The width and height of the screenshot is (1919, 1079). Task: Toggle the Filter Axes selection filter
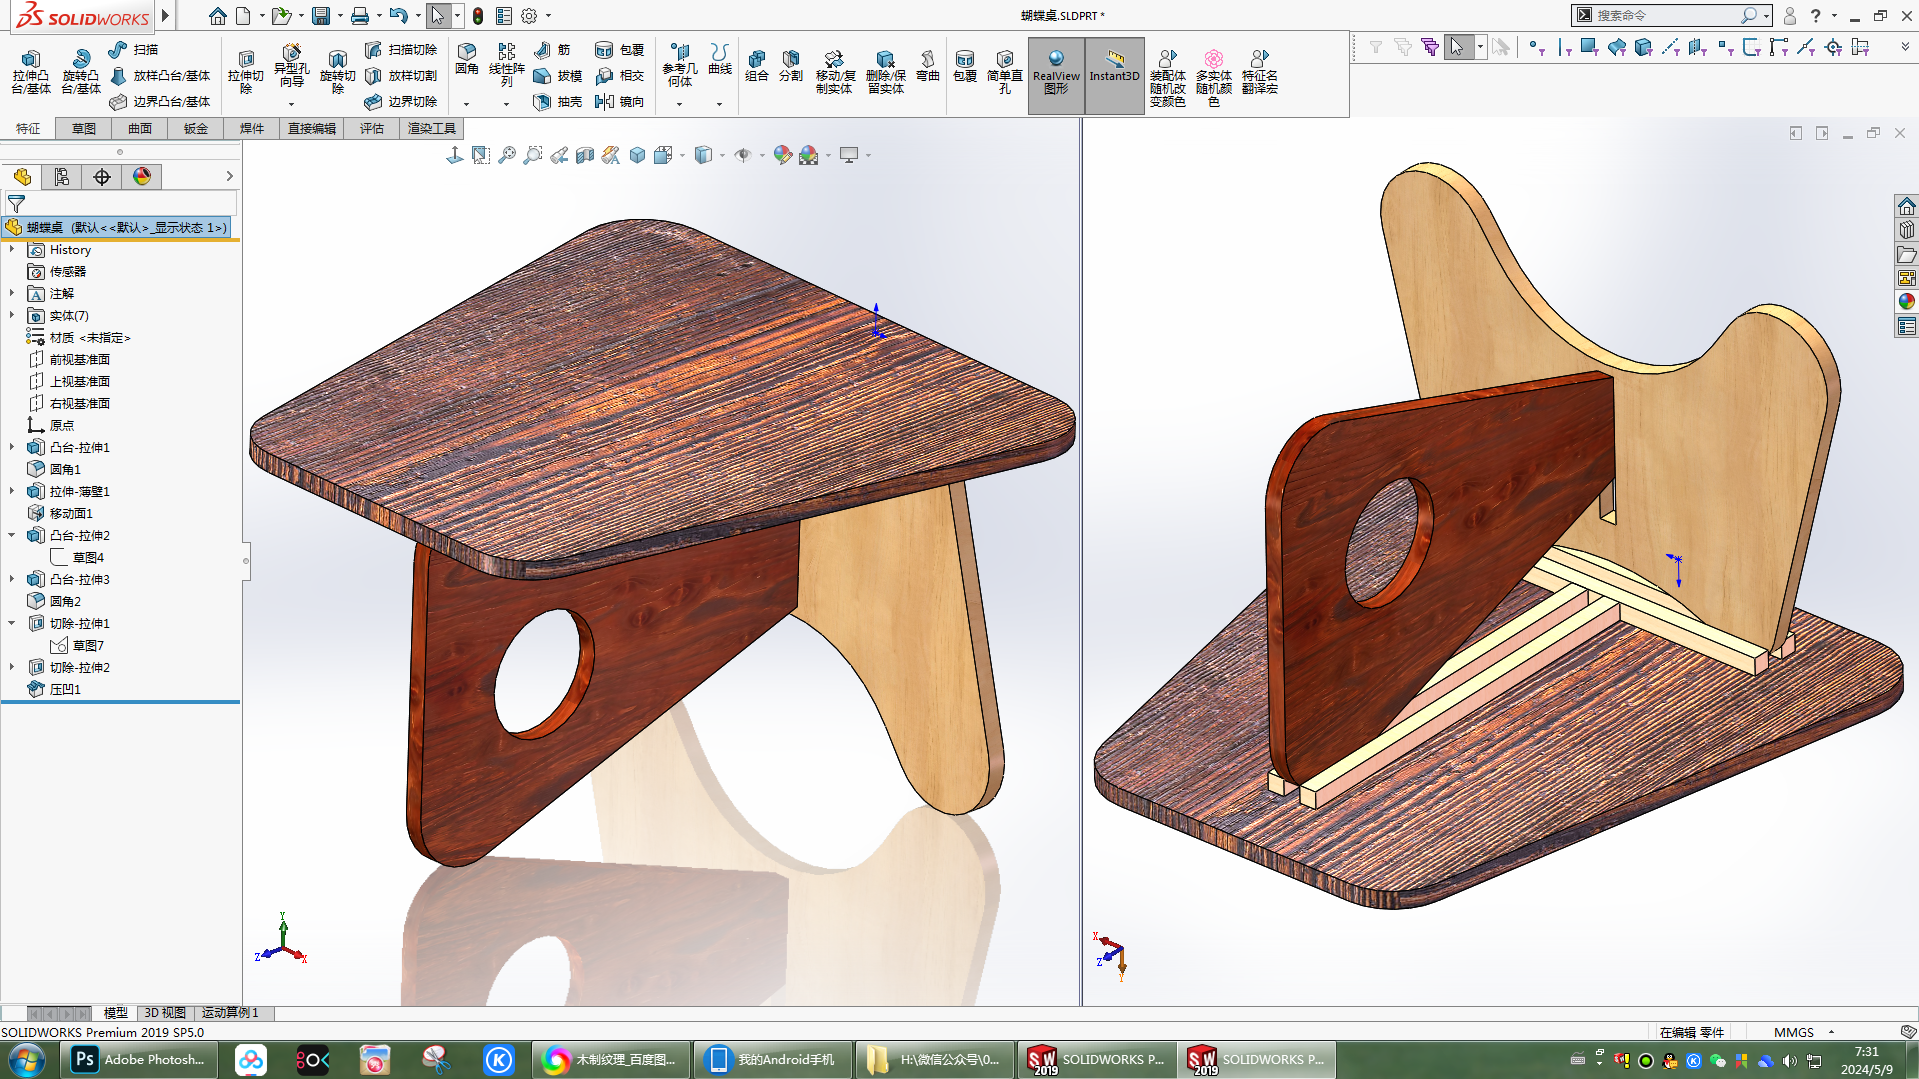click(1670, 47)
